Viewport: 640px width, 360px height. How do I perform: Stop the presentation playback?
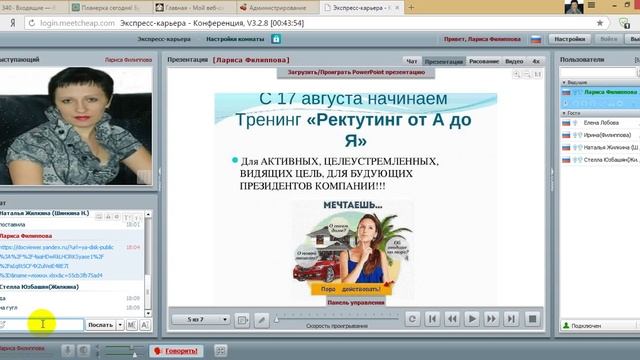532,319
